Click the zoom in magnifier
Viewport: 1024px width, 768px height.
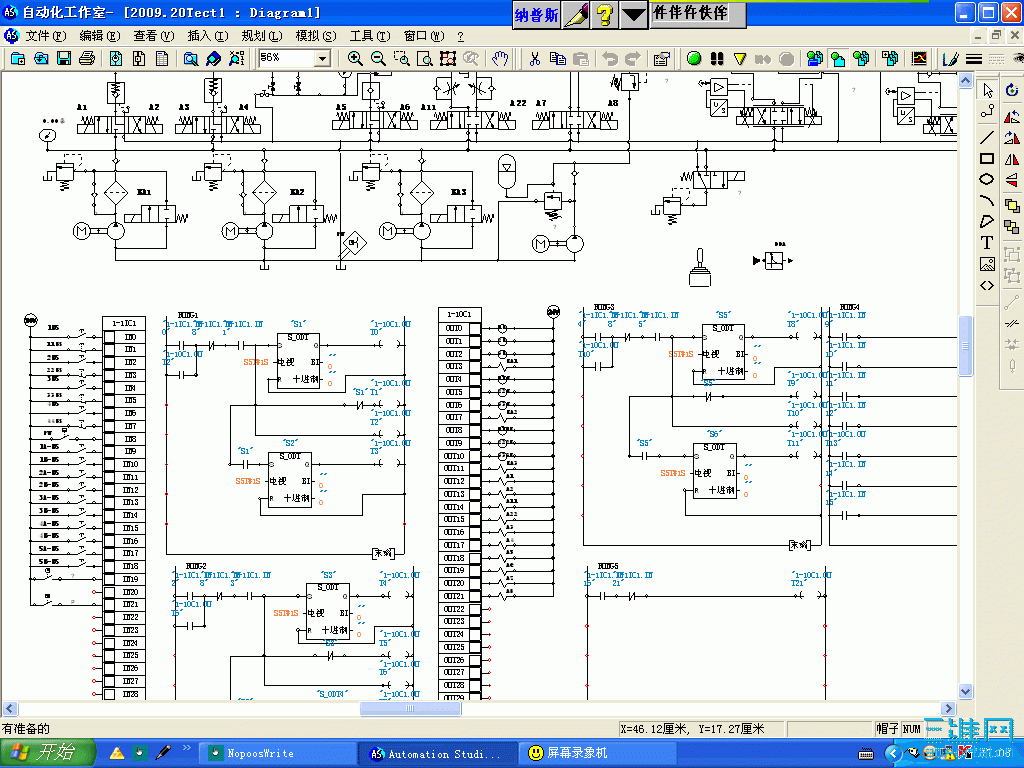355,59
